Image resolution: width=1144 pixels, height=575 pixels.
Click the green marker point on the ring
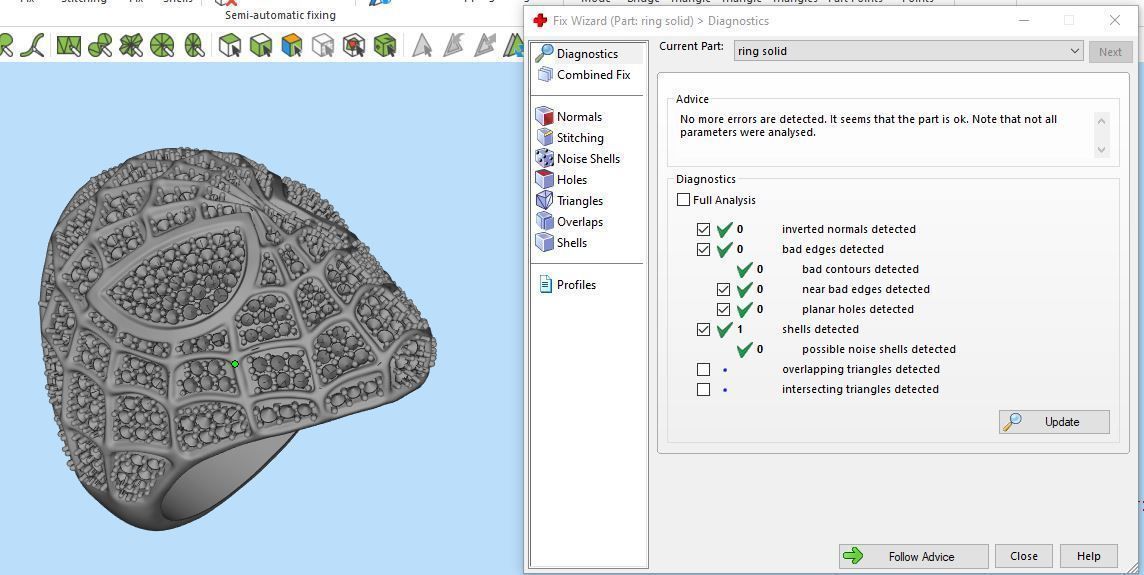pos(235,363)
